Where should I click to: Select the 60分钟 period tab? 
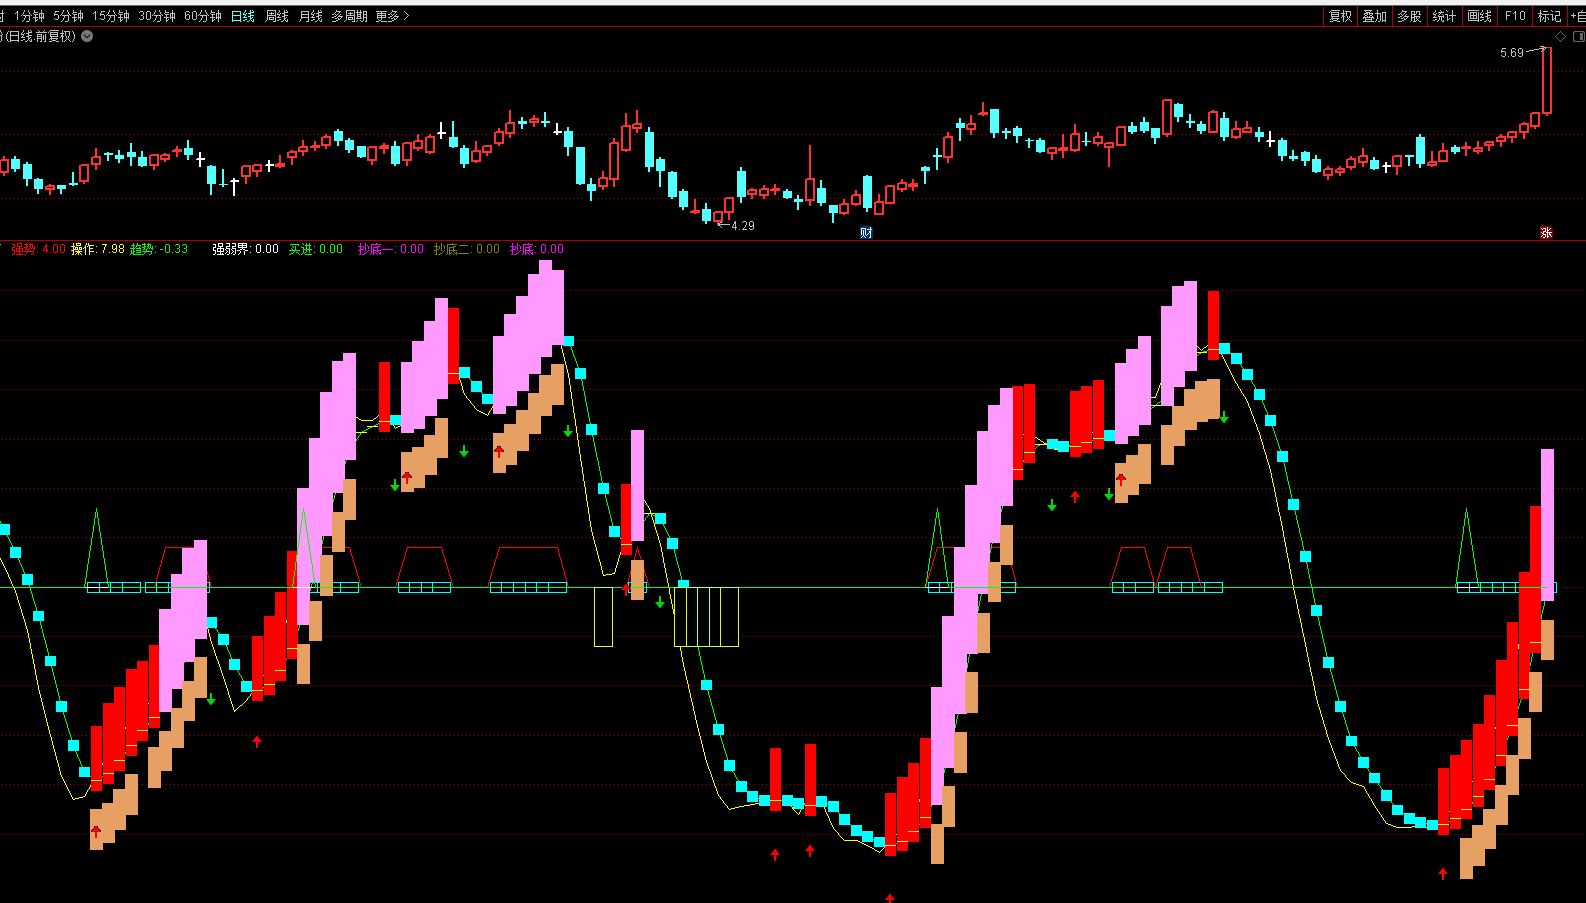203,16
